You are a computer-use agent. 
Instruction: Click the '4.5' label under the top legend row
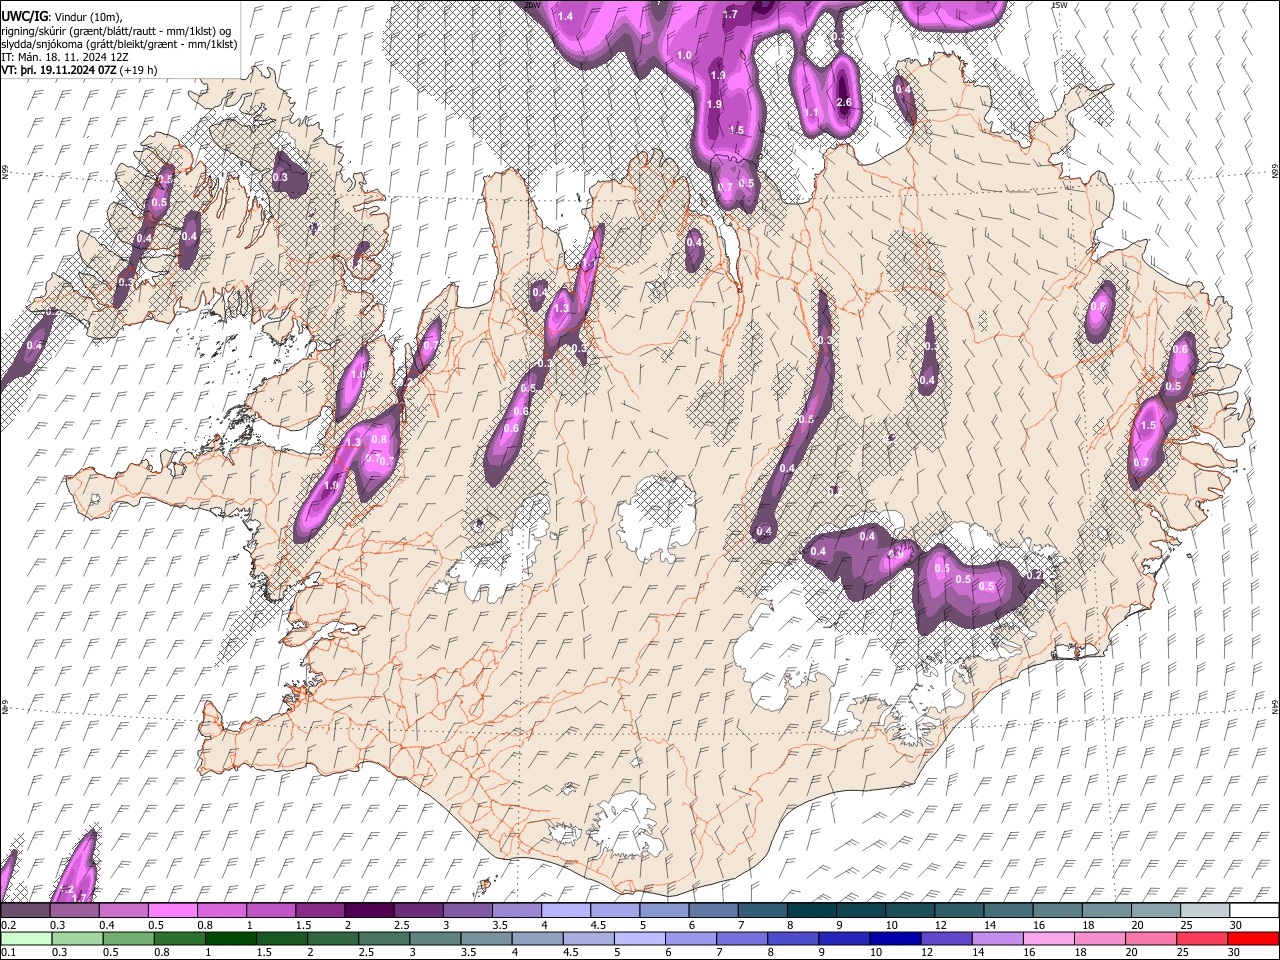click(x=598, y=925)
